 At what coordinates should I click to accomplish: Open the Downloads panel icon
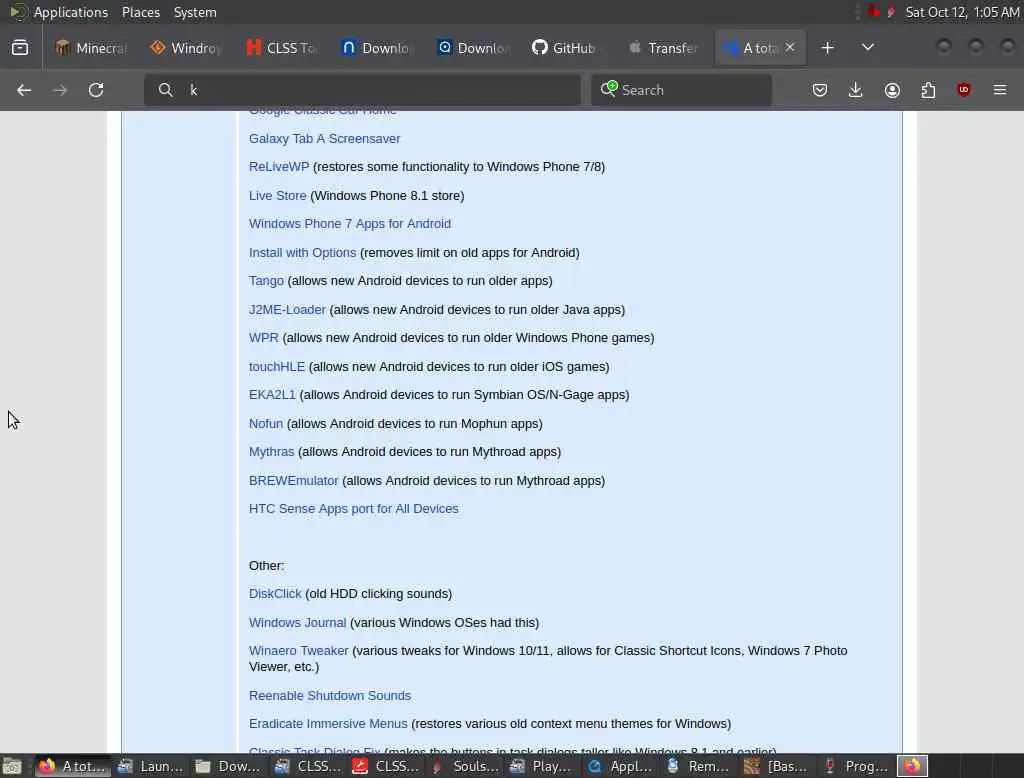click(x=856, y=90)
